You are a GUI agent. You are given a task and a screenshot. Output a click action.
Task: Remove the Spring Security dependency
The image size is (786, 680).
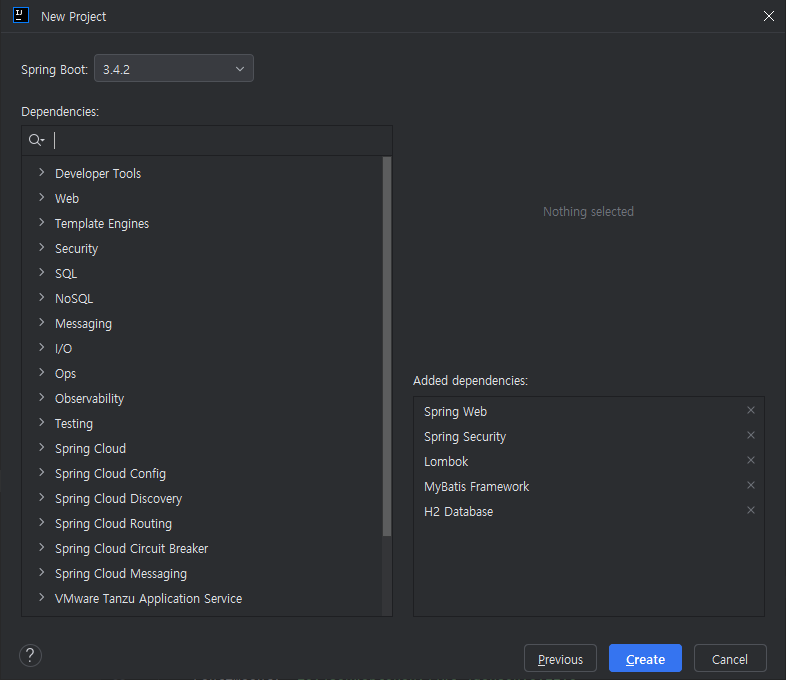tap(750, 435)
